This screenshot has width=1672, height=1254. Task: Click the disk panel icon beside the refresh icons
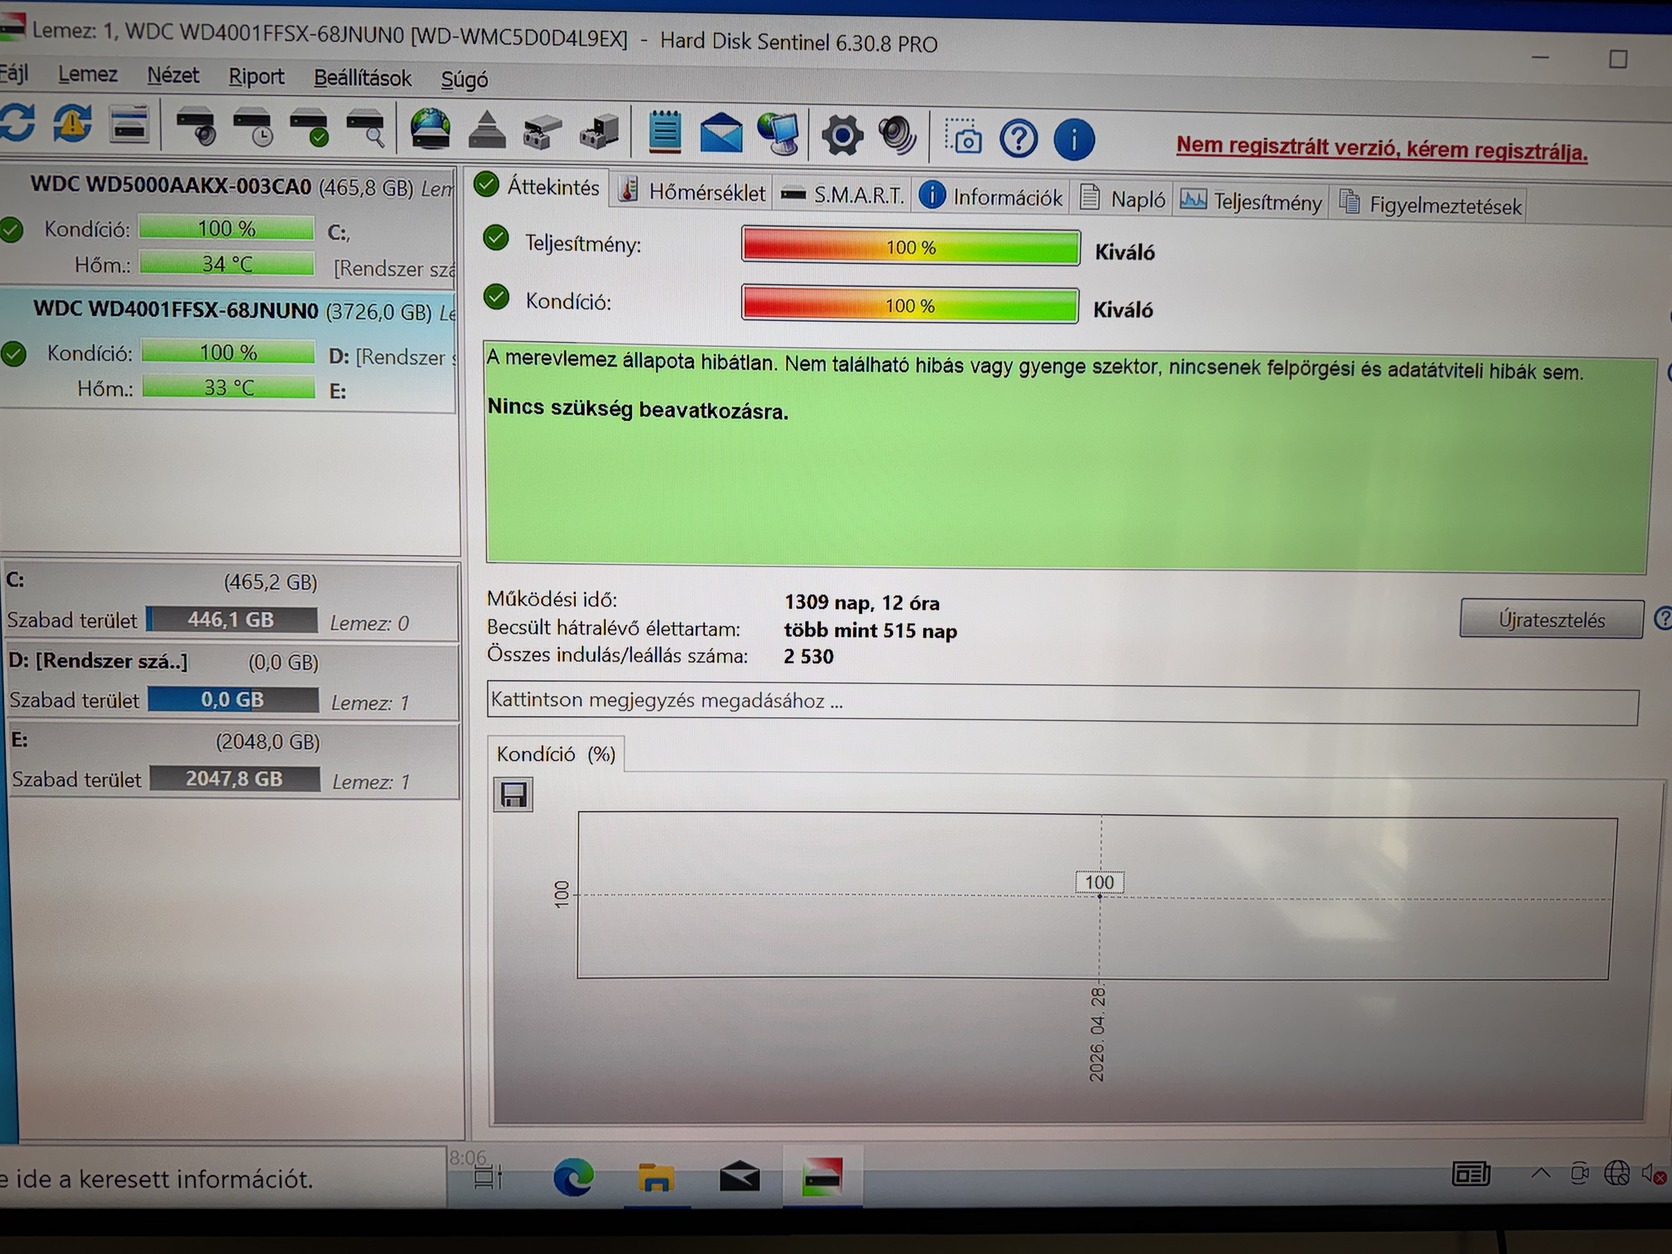tap(130, 125)
